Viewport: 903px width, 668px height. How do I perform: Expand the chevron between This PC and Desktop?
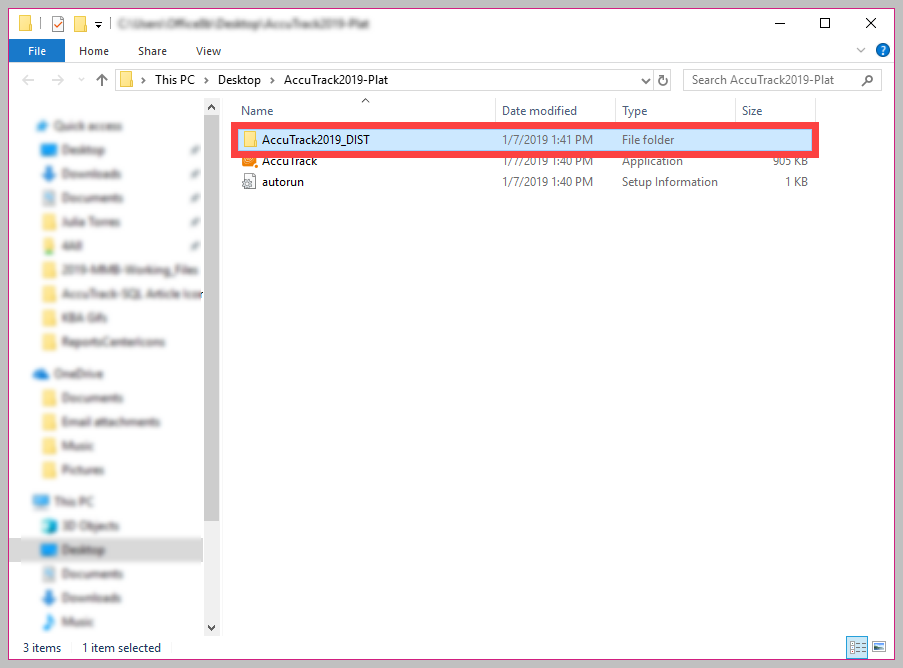click(206, 80)
